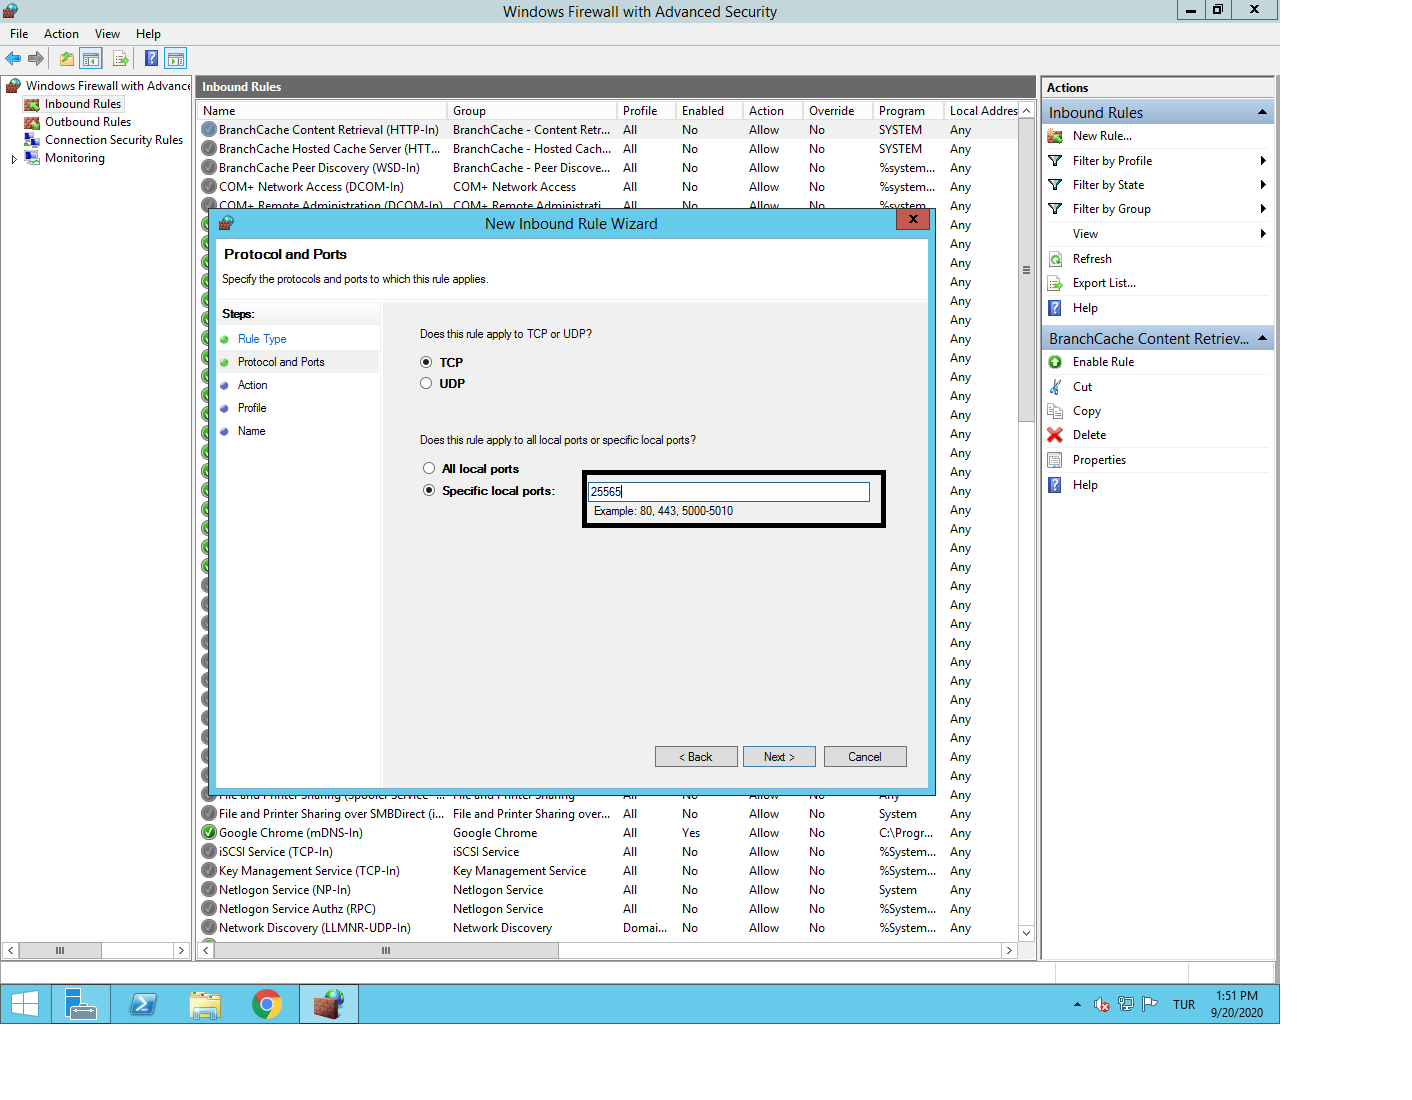The width and height of the screenshot is (1412, 1100).
Task: Open File Explorer from the taskbar
Action: (x=205, y=1004)
